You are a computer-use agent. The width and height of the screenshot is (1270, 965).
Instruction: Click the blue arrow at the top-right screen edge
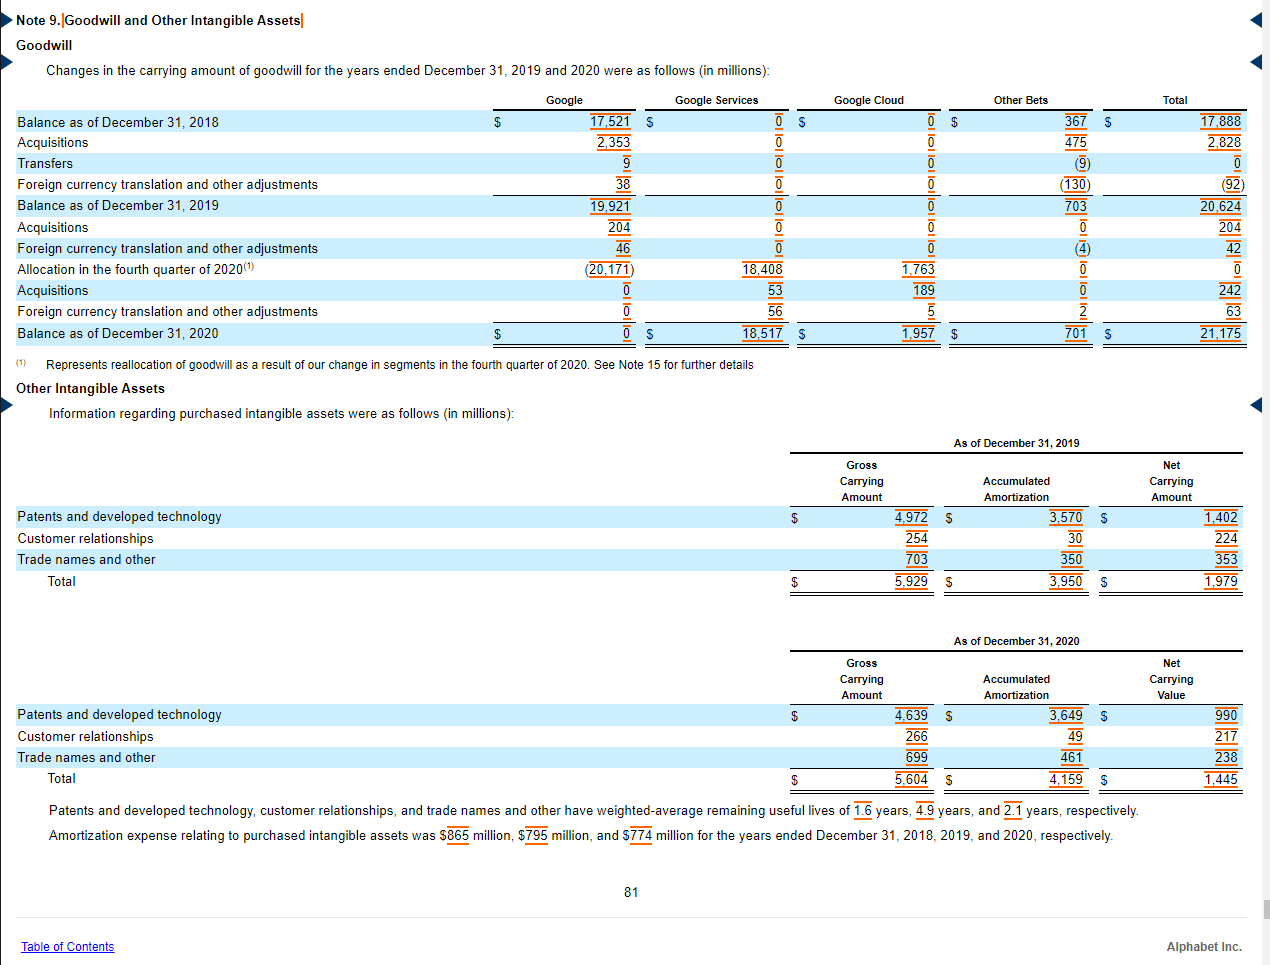[x=1256, y=18]
